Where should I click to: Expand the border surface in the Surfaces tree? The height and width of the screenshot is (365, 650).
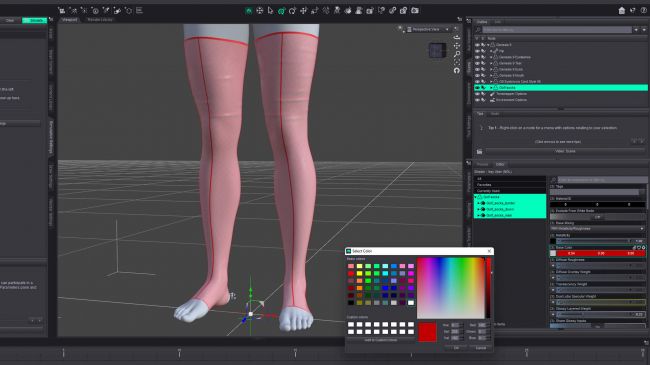tap(478, 204)
